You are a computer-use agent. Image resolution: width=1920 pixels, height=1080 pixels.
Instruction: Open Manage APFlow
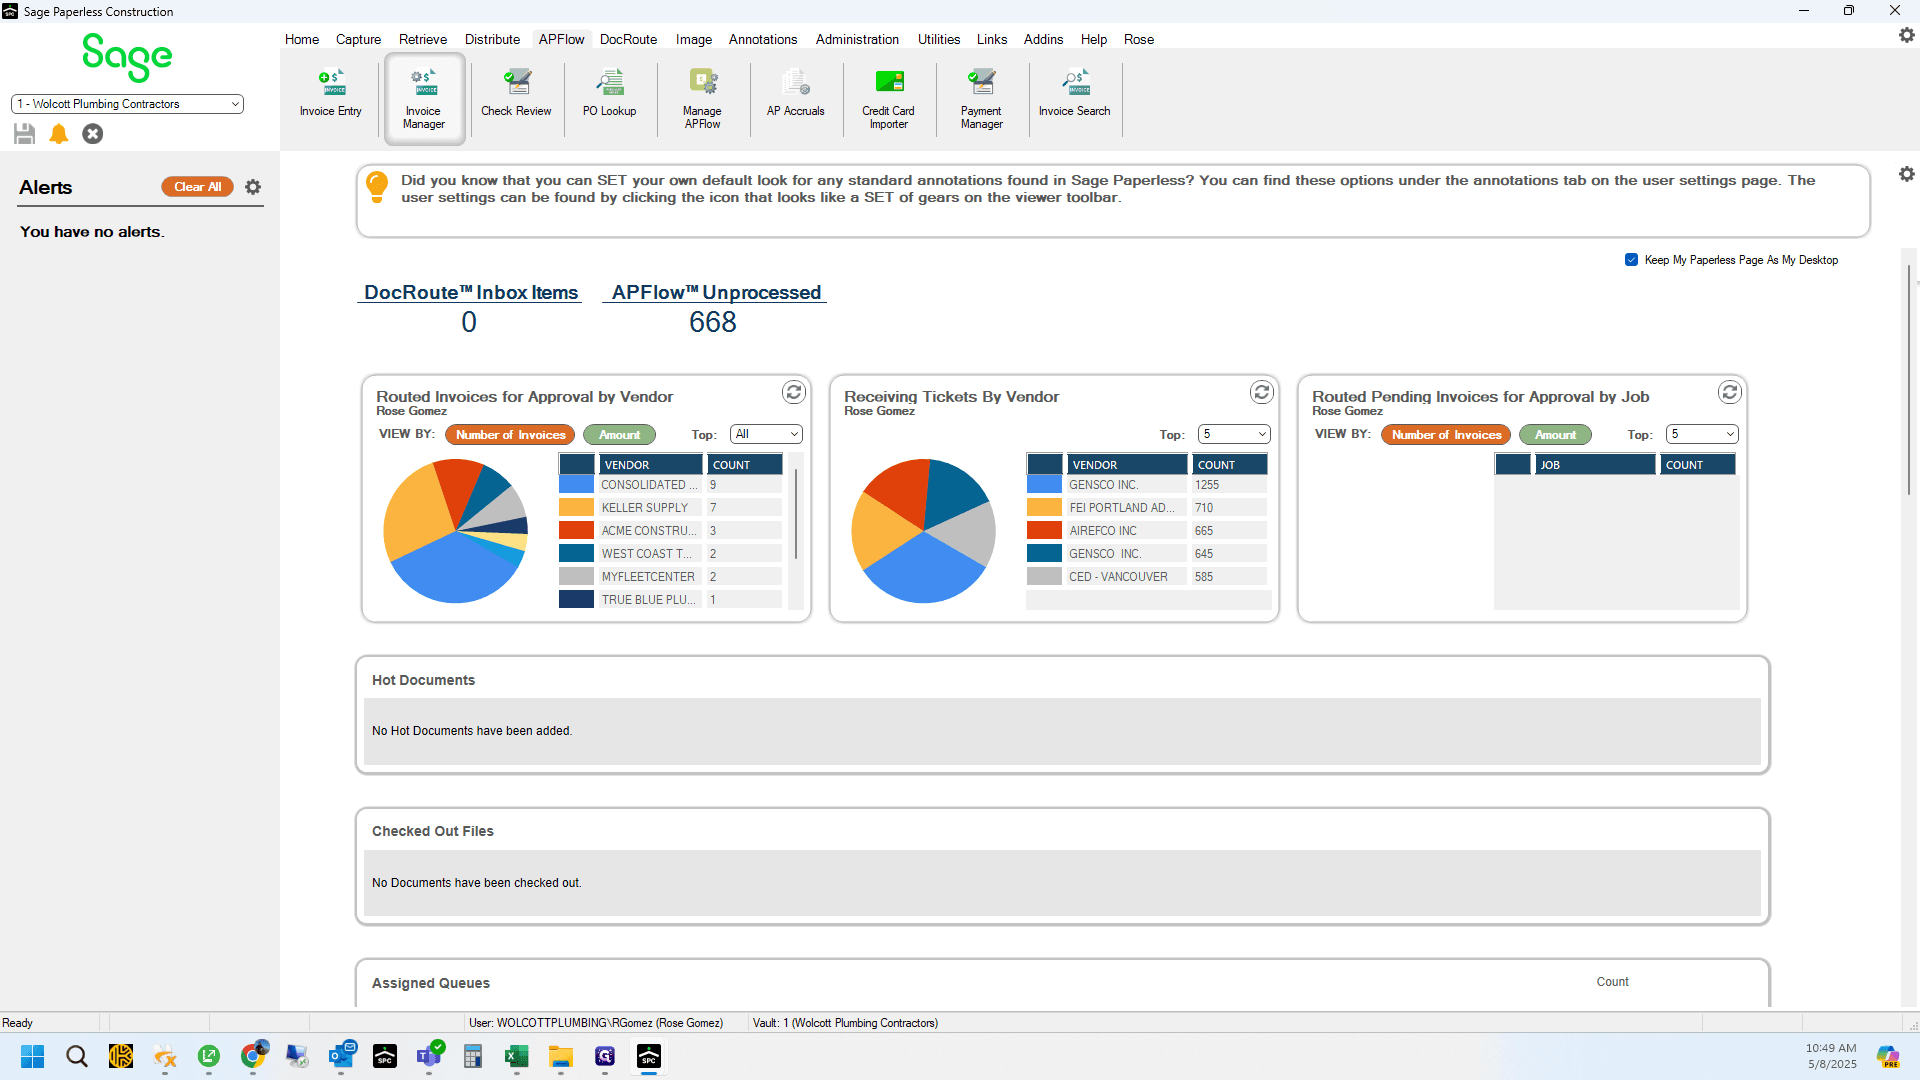coord(702,99)
